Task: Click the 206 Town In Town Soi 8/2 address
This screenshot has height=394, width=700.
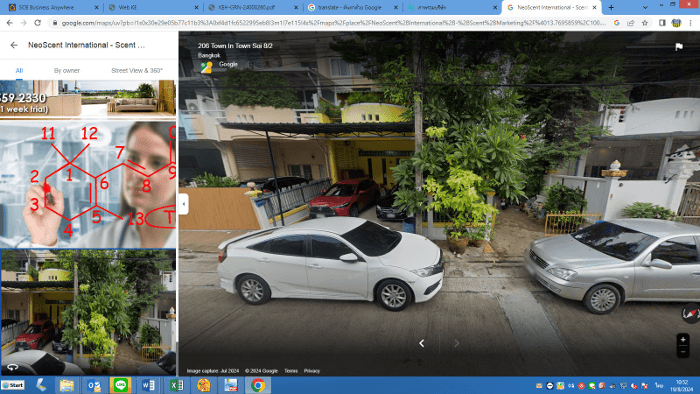Action: coord(235,46)
